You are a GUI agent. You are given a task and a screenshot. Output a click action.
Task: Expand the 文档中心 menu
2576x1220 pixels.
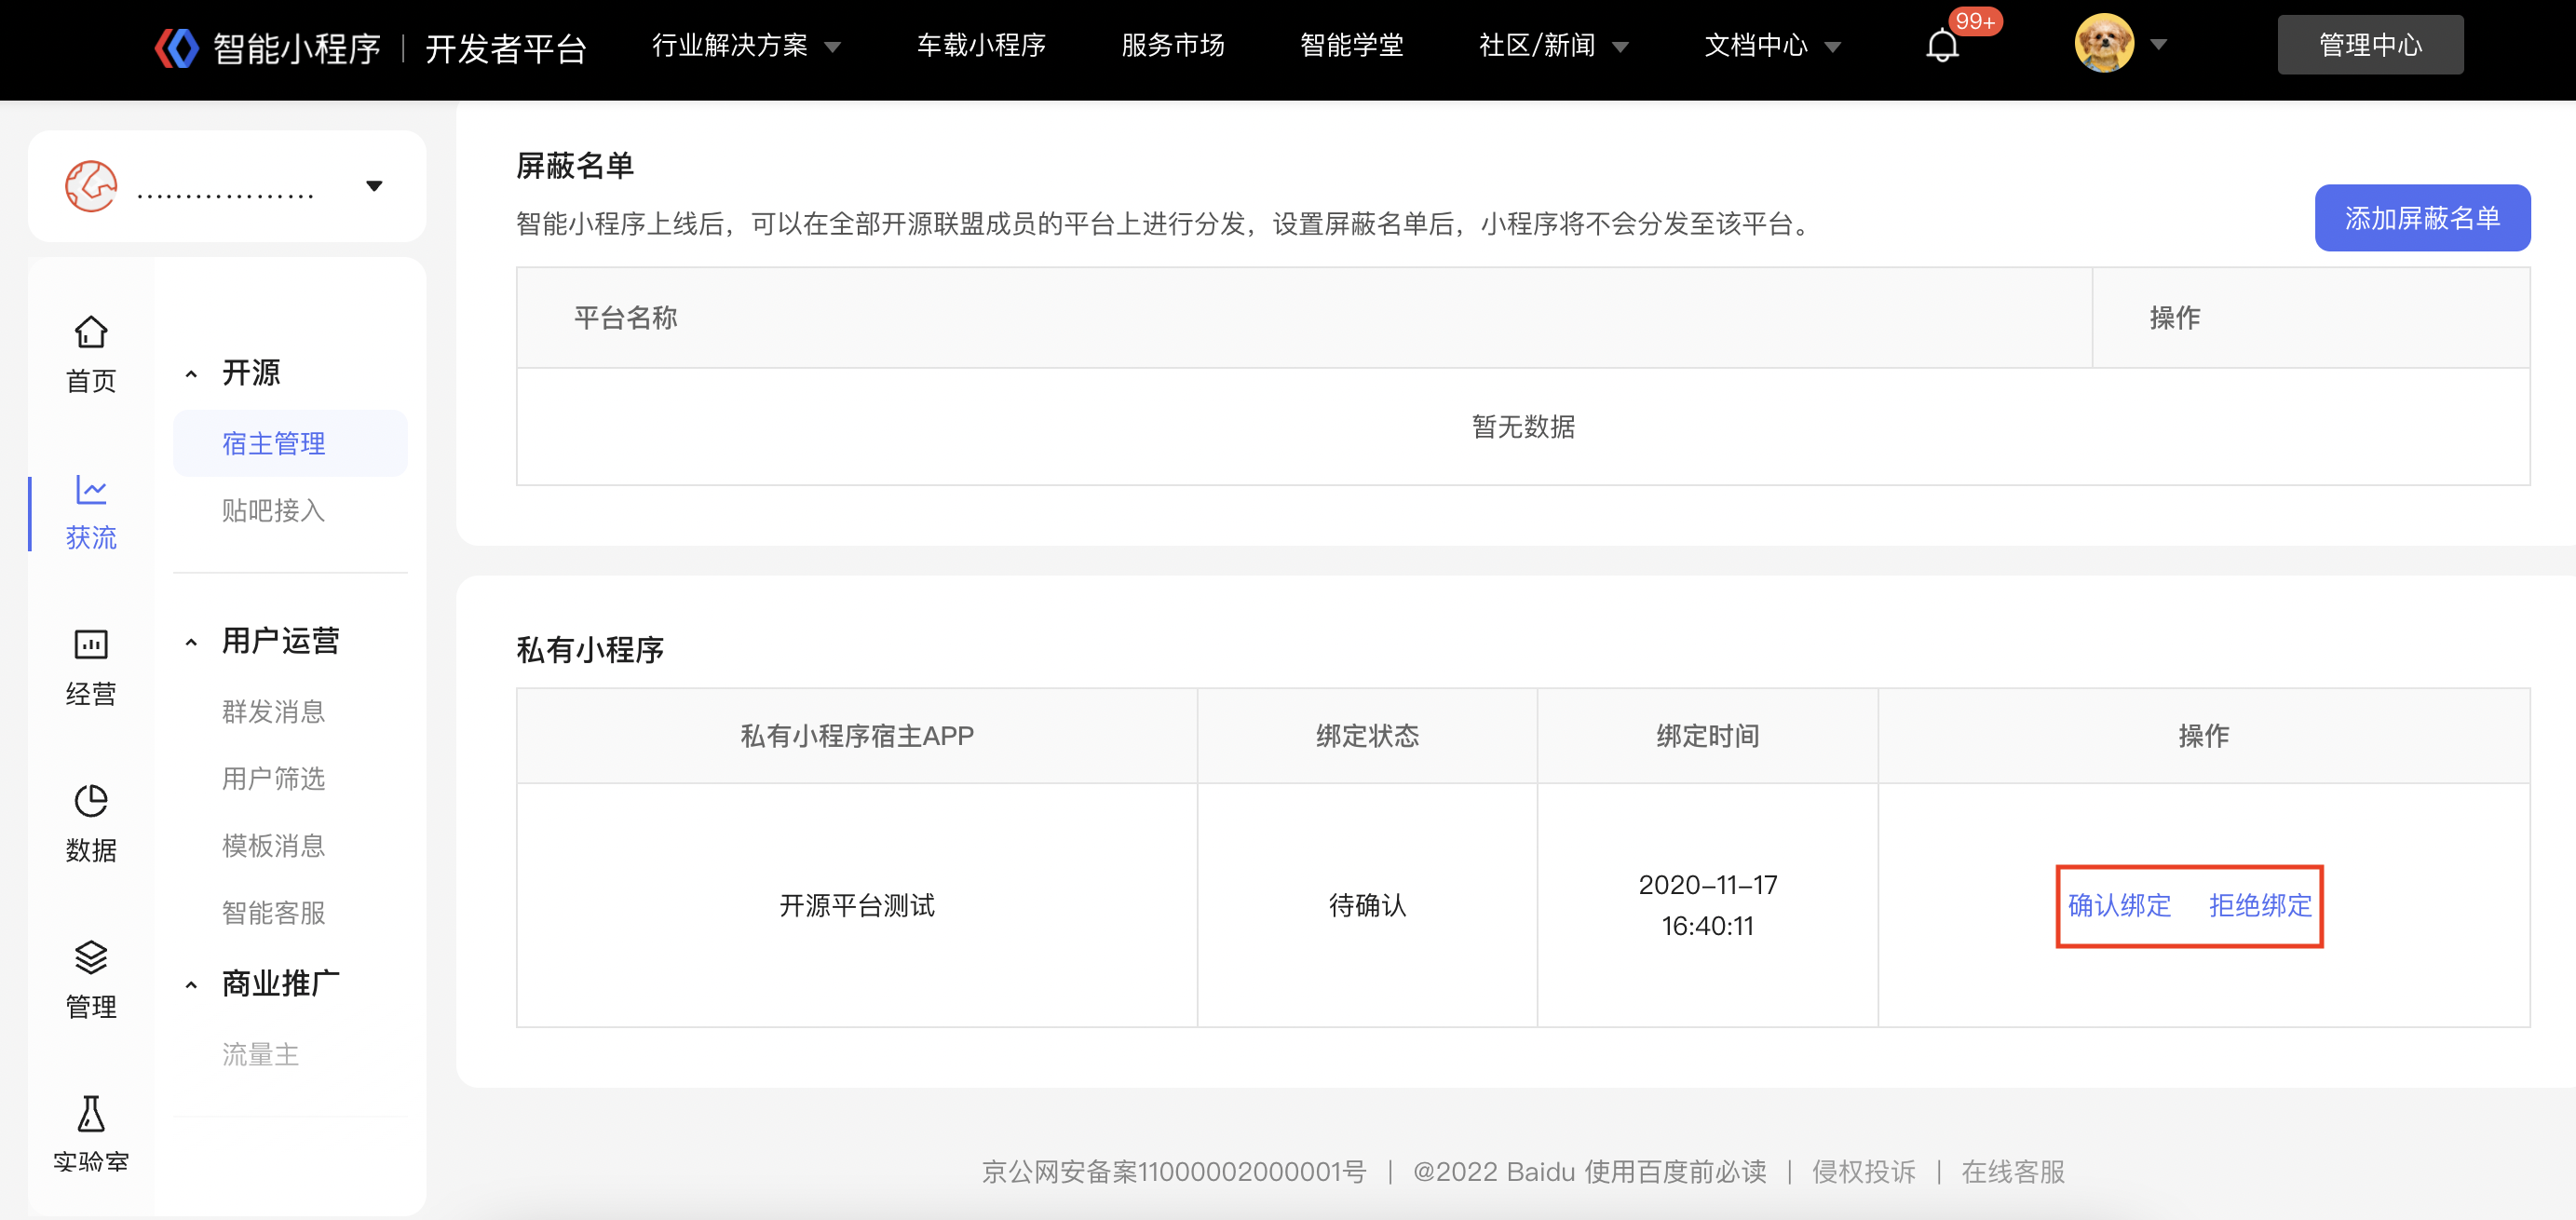[1772, 46]
